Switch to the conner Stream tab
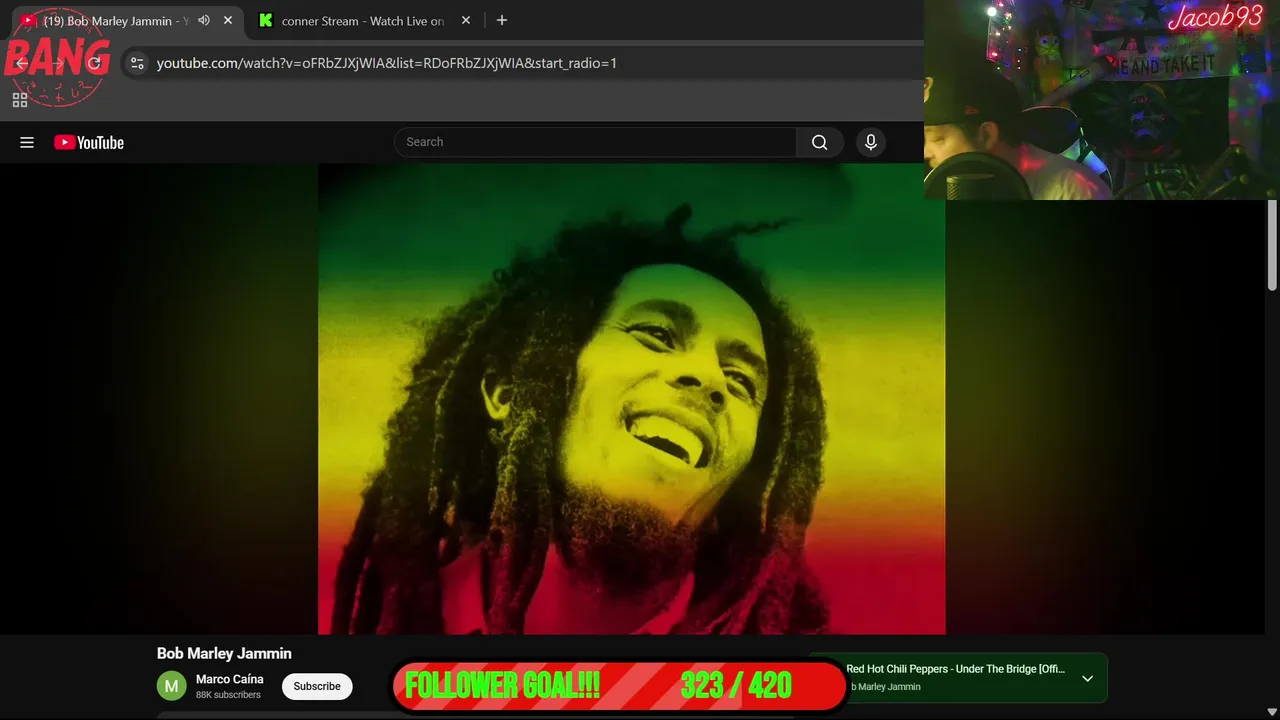 tap(363, 21)
